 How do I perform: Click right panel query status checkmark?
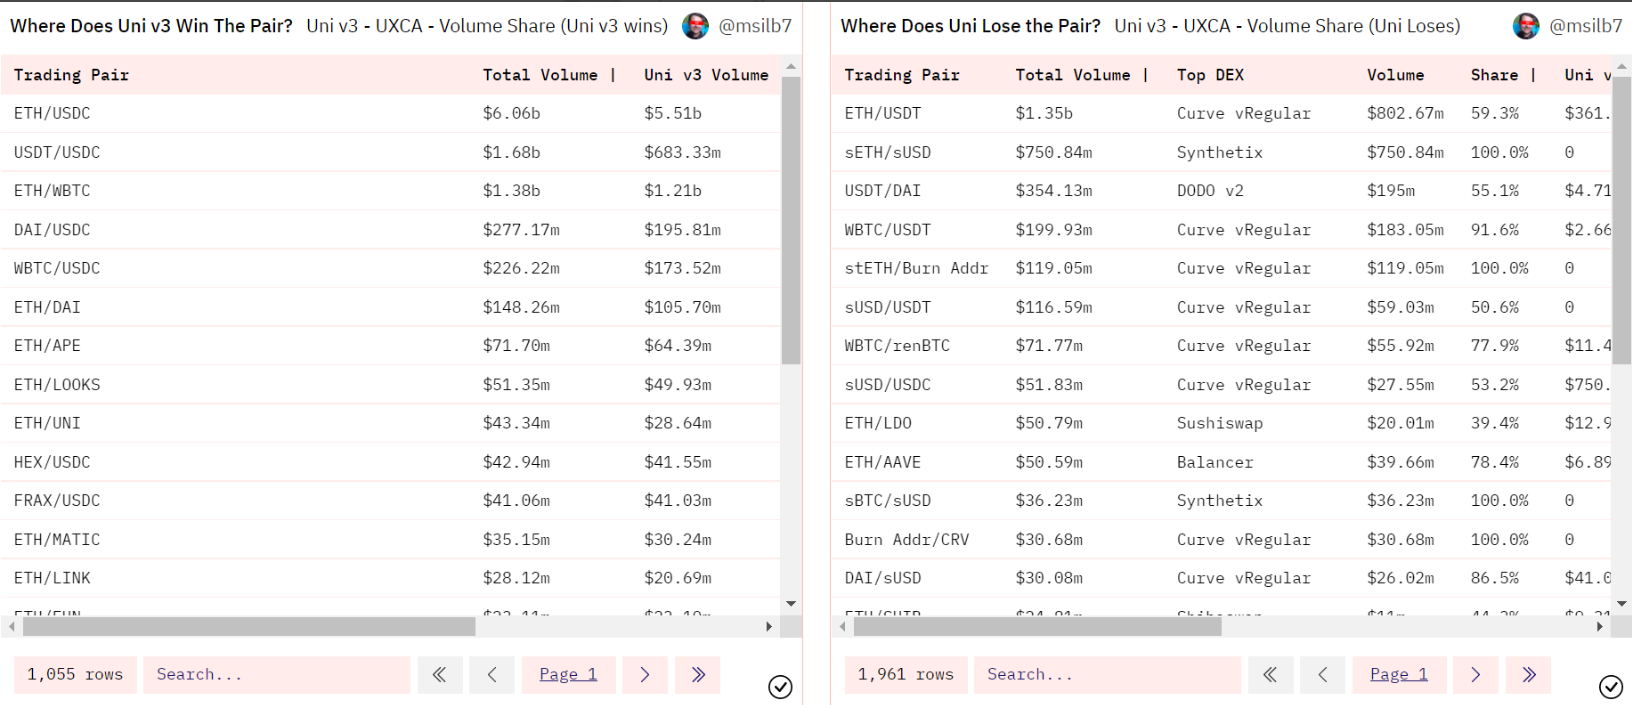click(x=1611, y=687)
